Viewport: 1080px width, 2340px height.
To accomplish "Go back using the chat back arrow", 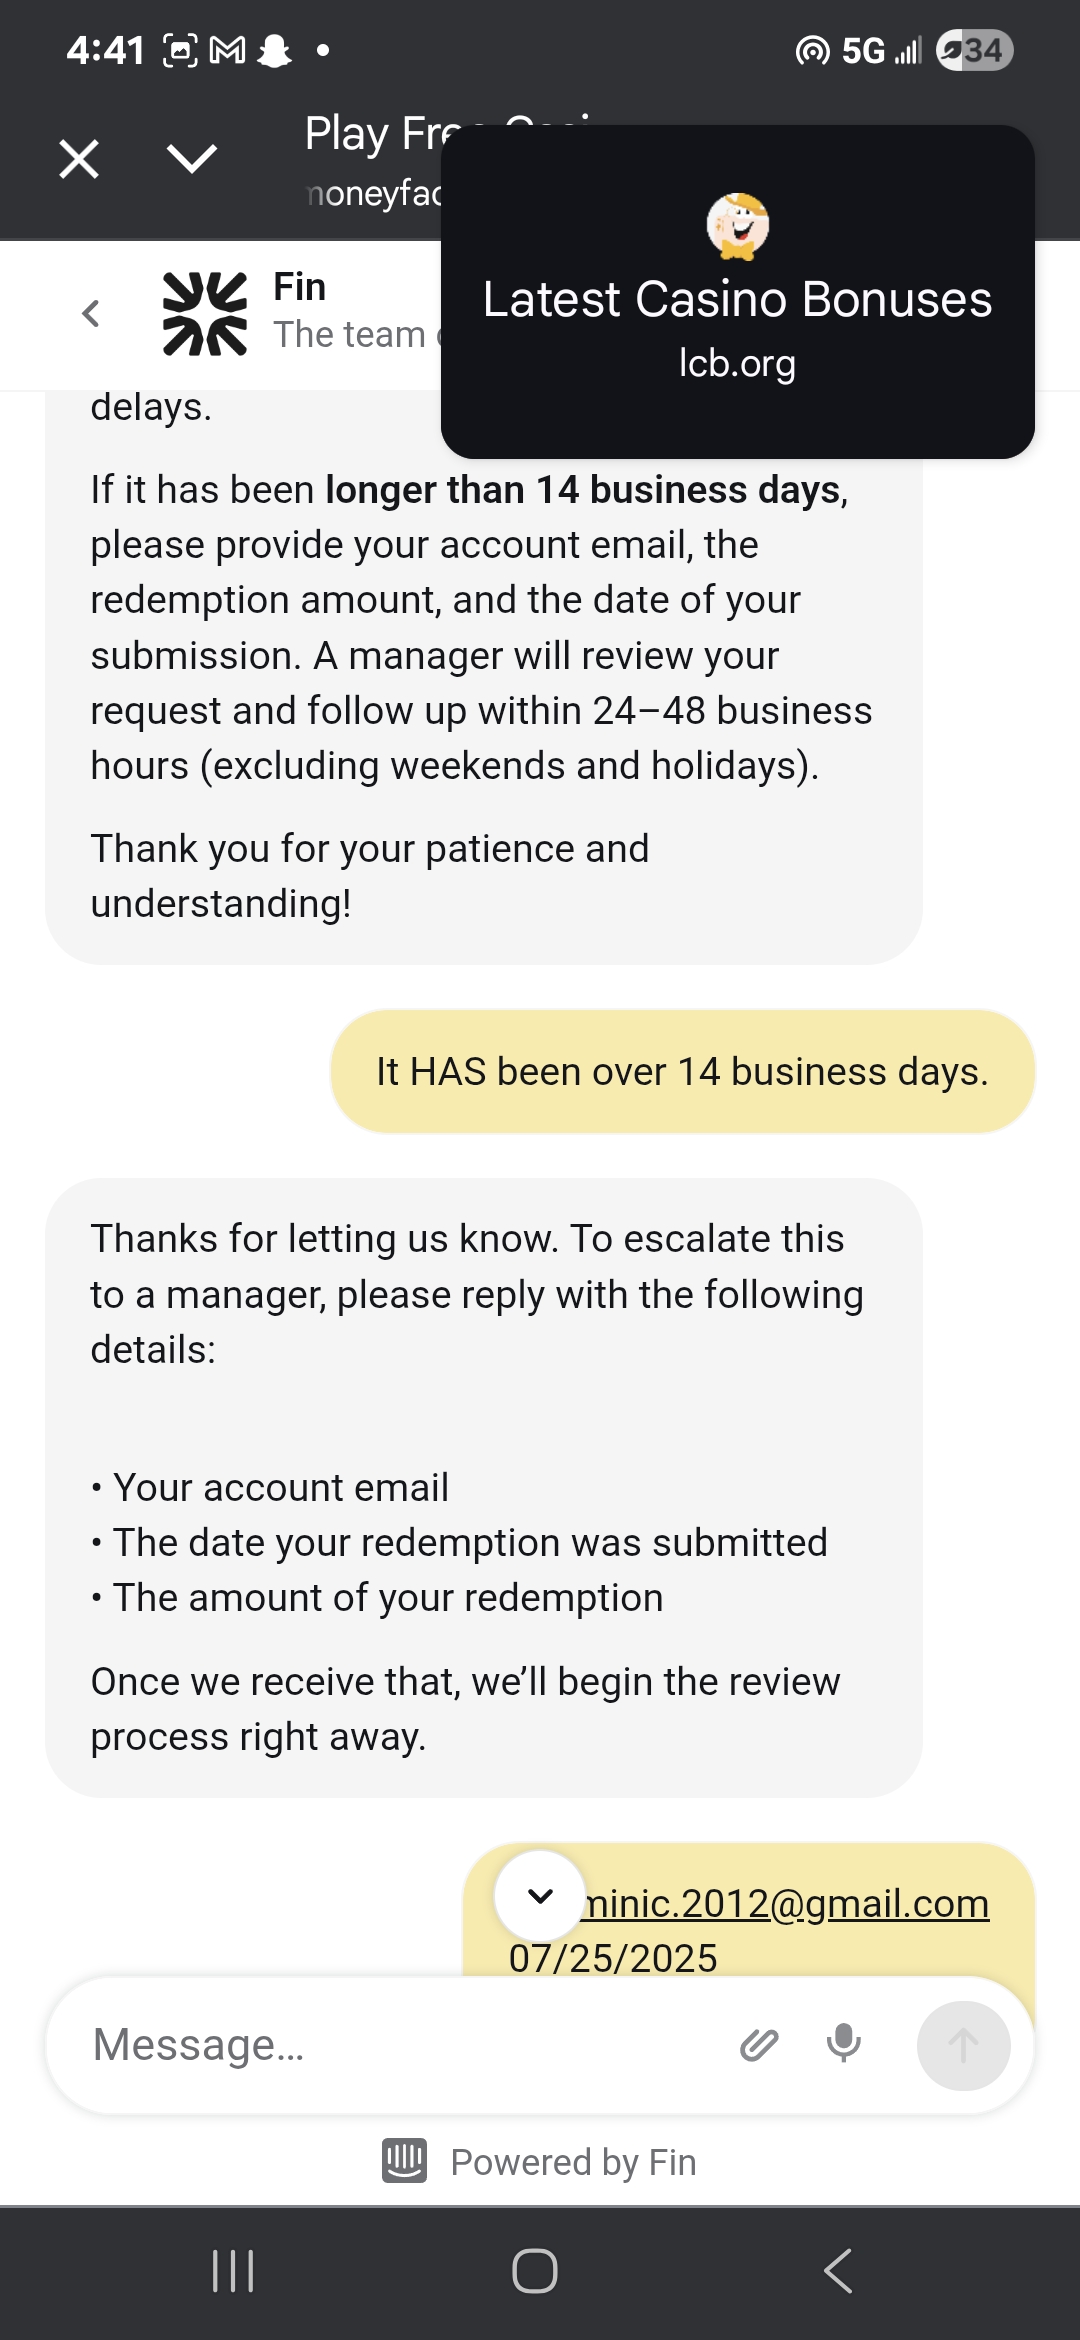I will [91, 313].
